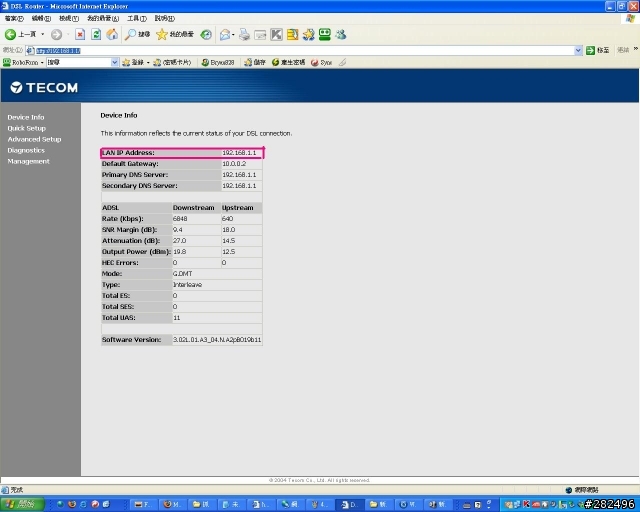Open the File (檔案) menu
640x512 pixels.
point(14,18)
